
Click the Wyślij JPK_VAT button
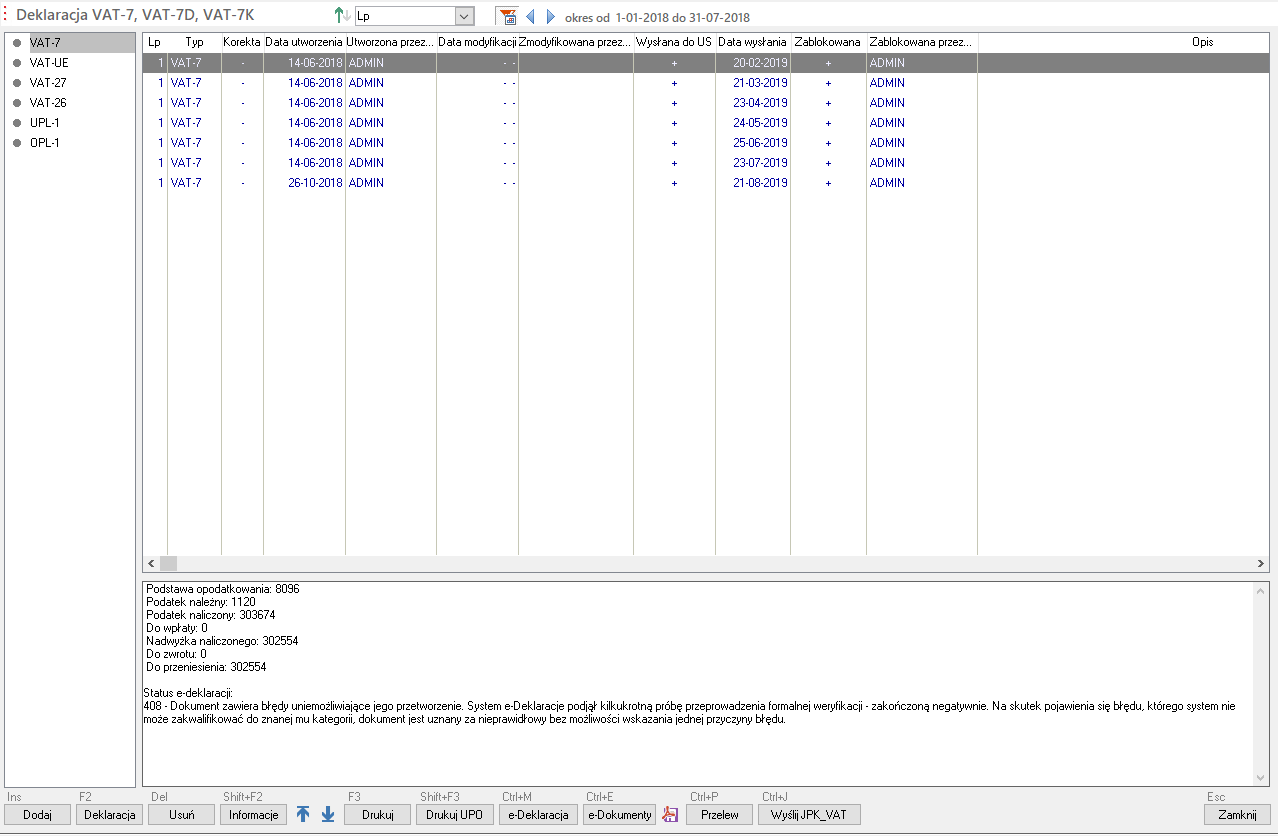[808, 814]
